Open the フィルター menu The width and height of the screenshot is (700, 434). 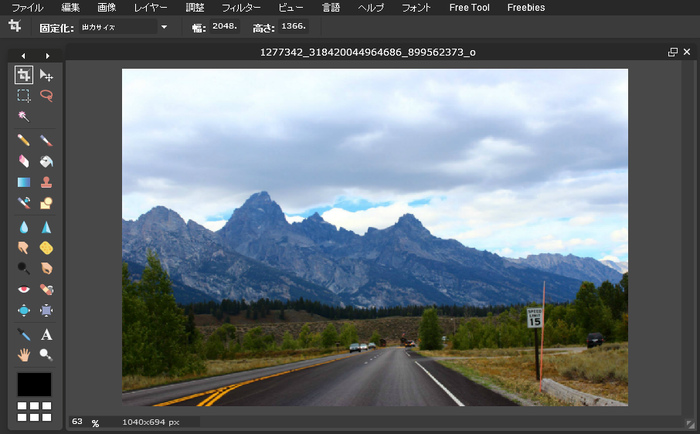[x=241, y=8]
